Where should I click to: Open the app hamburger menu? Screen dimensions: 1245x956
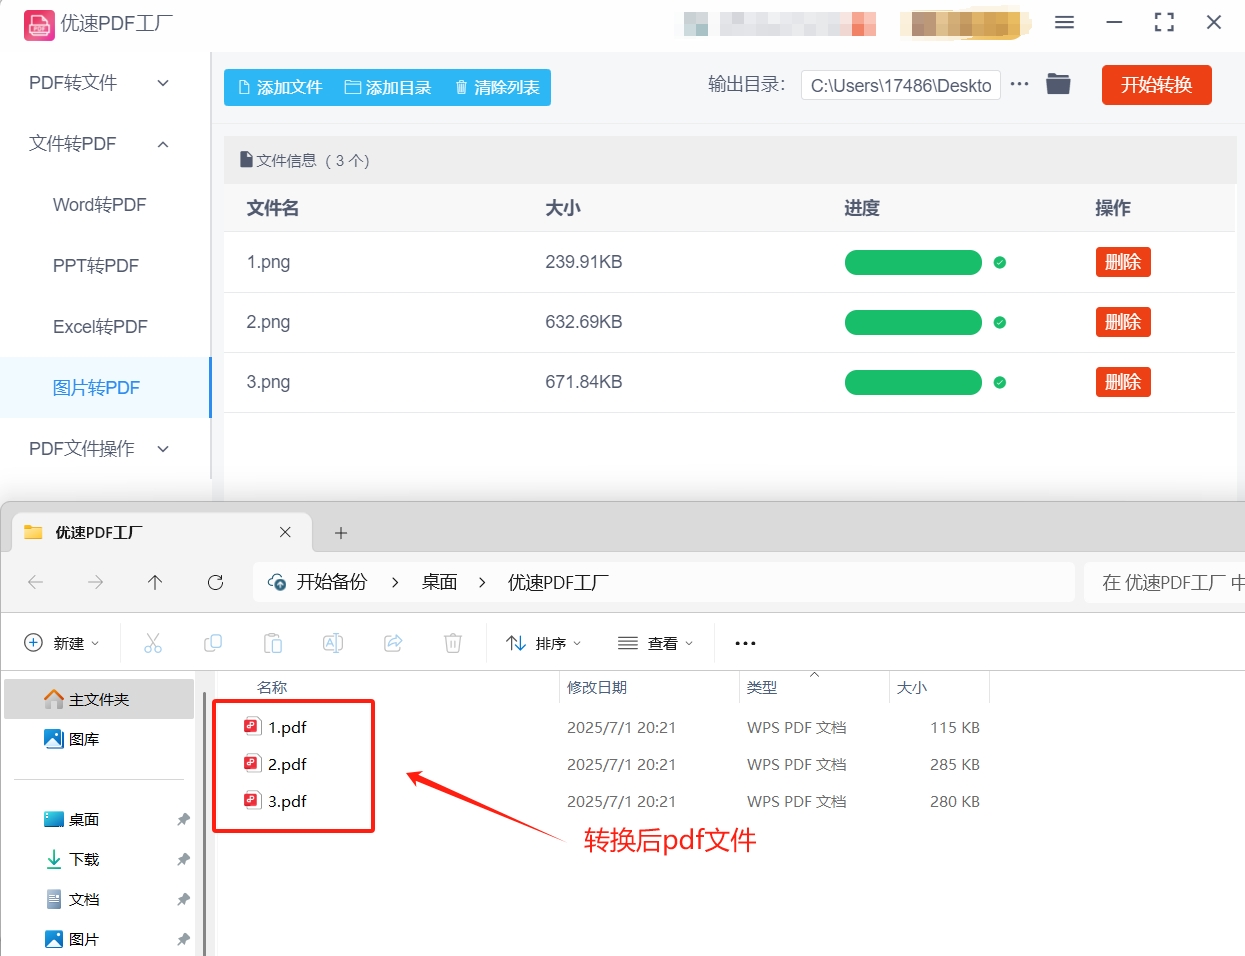pyautogui.click(x=1064, y=22)
